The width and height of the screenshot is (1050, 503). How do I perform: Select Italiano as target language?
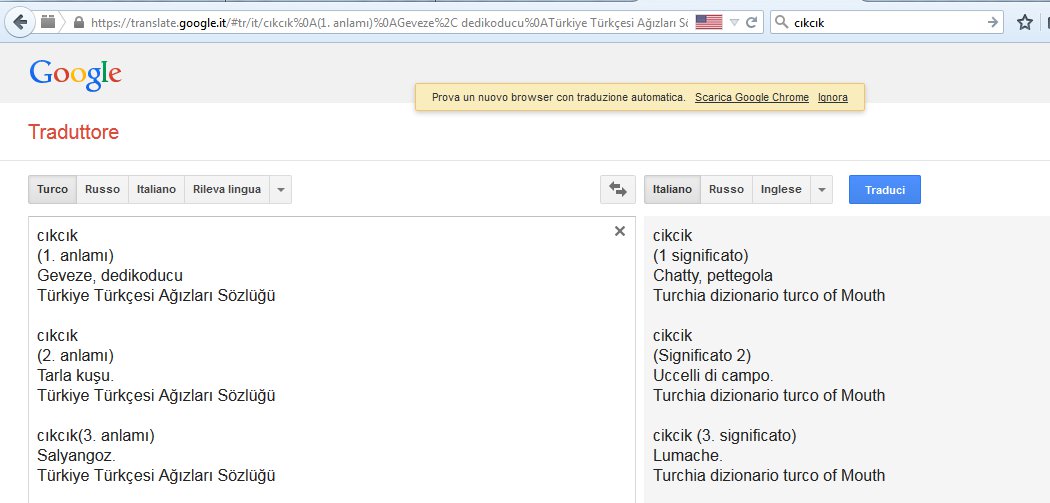pos(672,190)
